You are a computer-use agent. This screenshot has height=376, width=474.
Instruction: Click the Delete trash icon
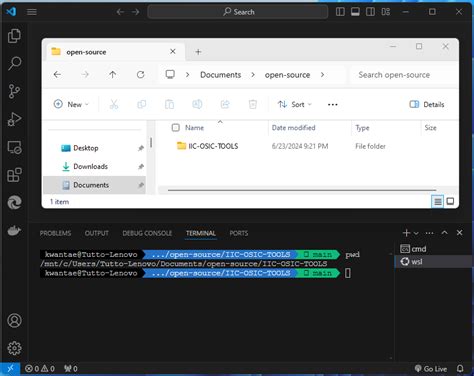pyautogui.click(x=253, y=104)
